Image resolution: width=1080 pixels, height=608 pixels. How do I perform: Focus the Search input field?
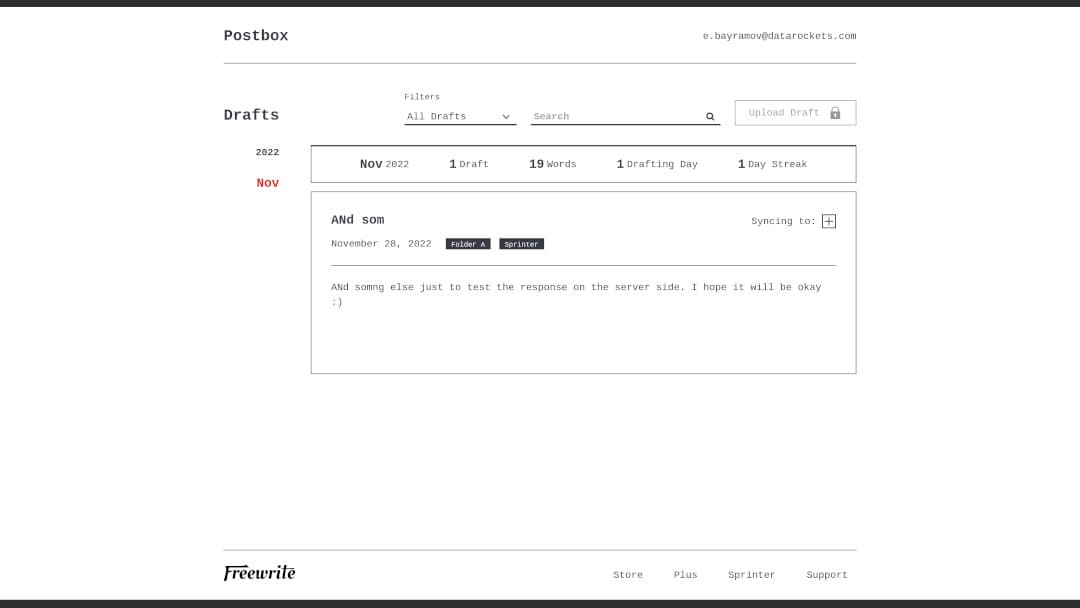point(615,117)
